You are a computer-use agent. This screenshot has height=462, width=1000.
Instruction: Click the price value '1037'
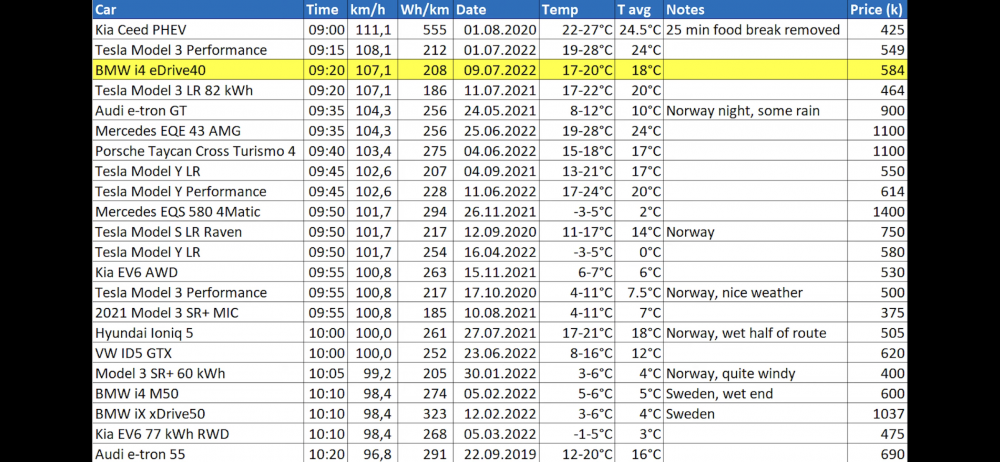(x=888, y=414)
